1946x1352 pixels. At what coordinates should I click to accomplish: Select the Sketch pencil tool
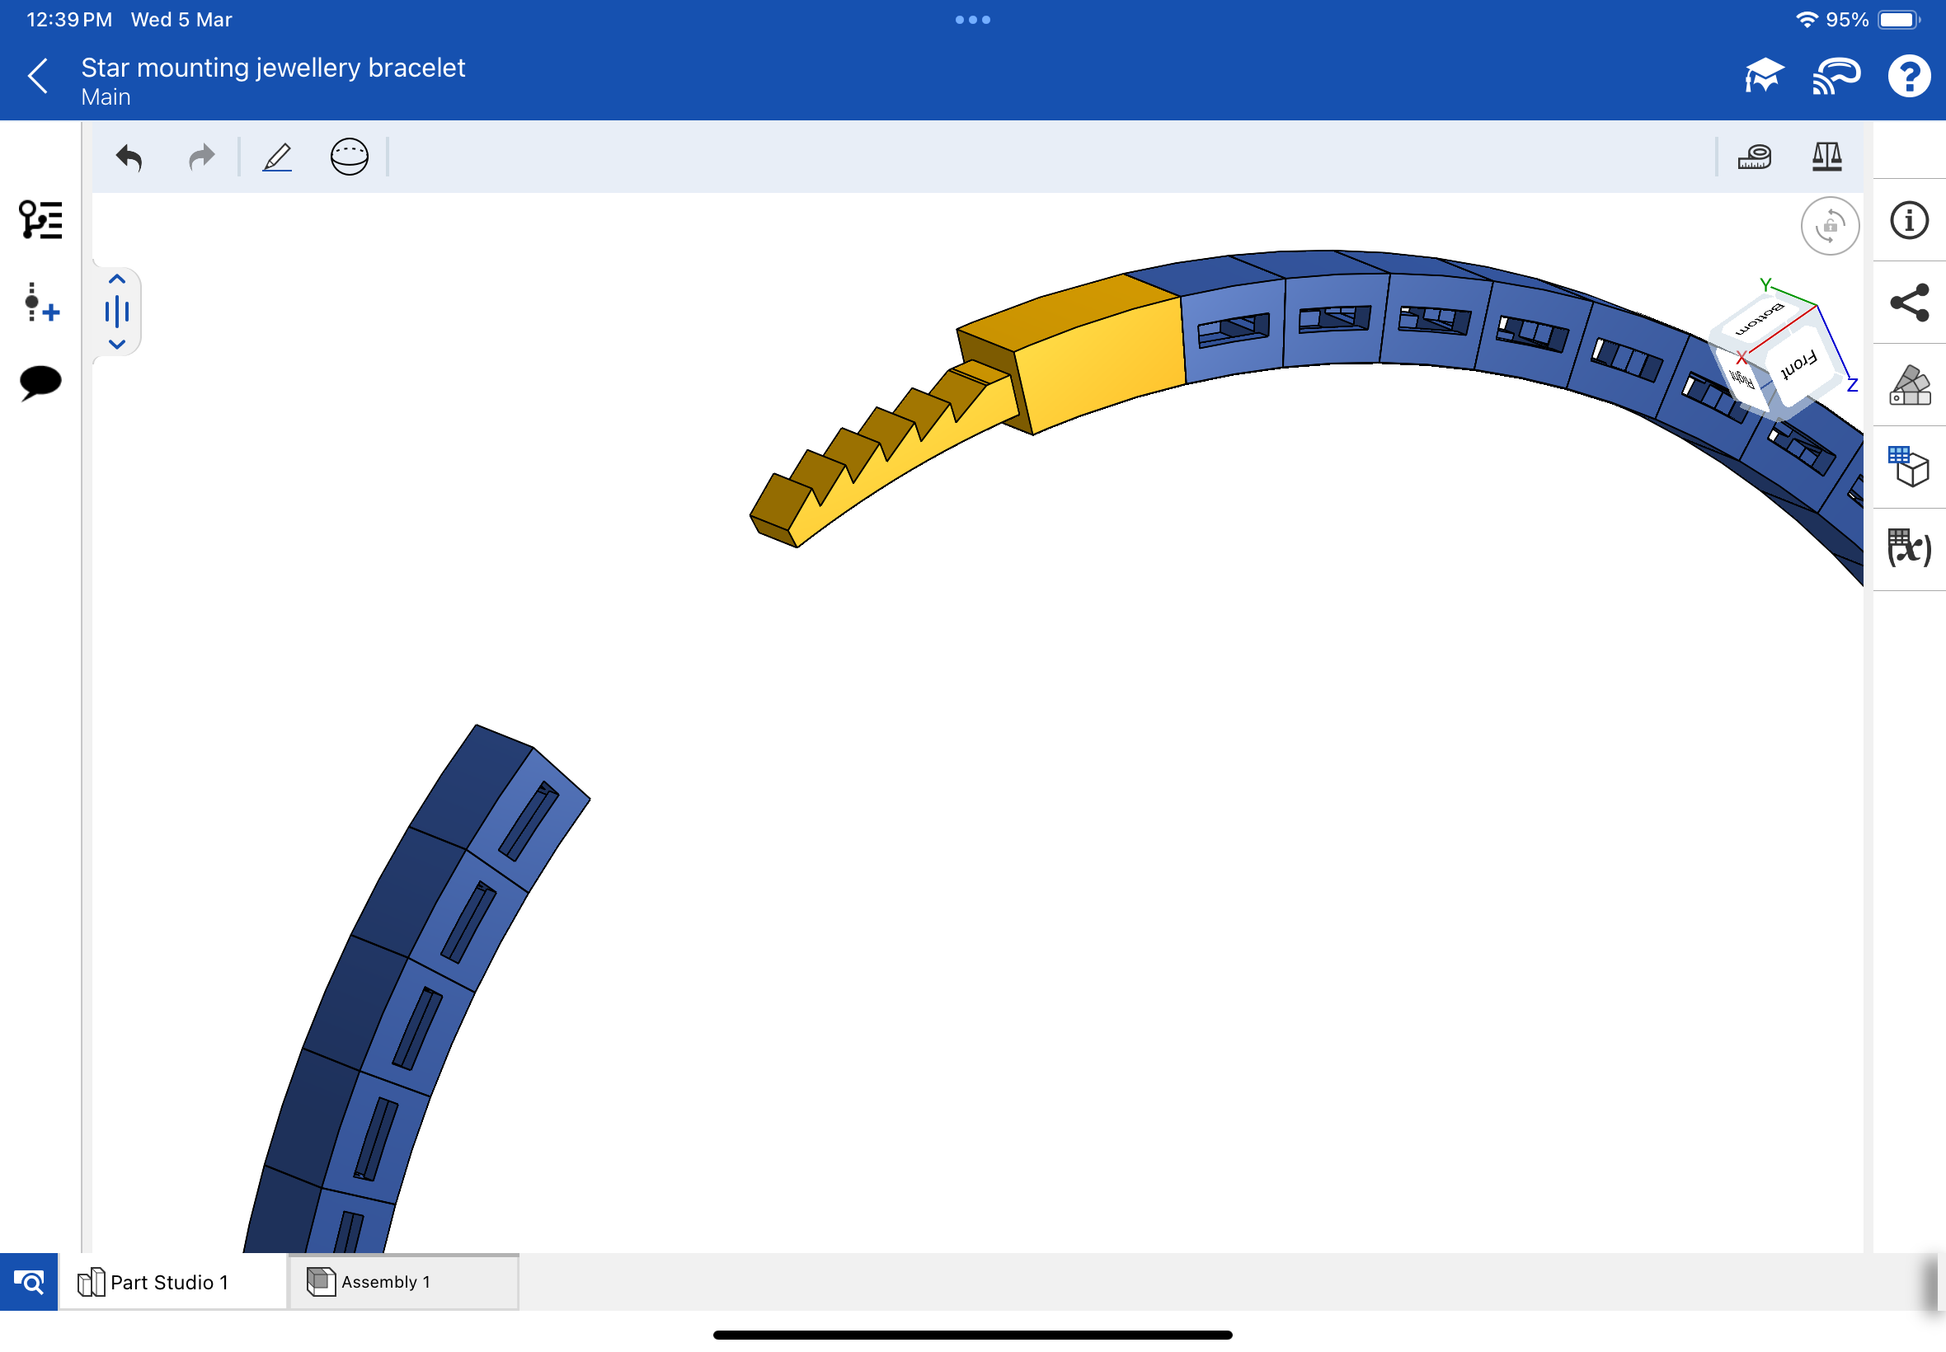pos(277,157)
